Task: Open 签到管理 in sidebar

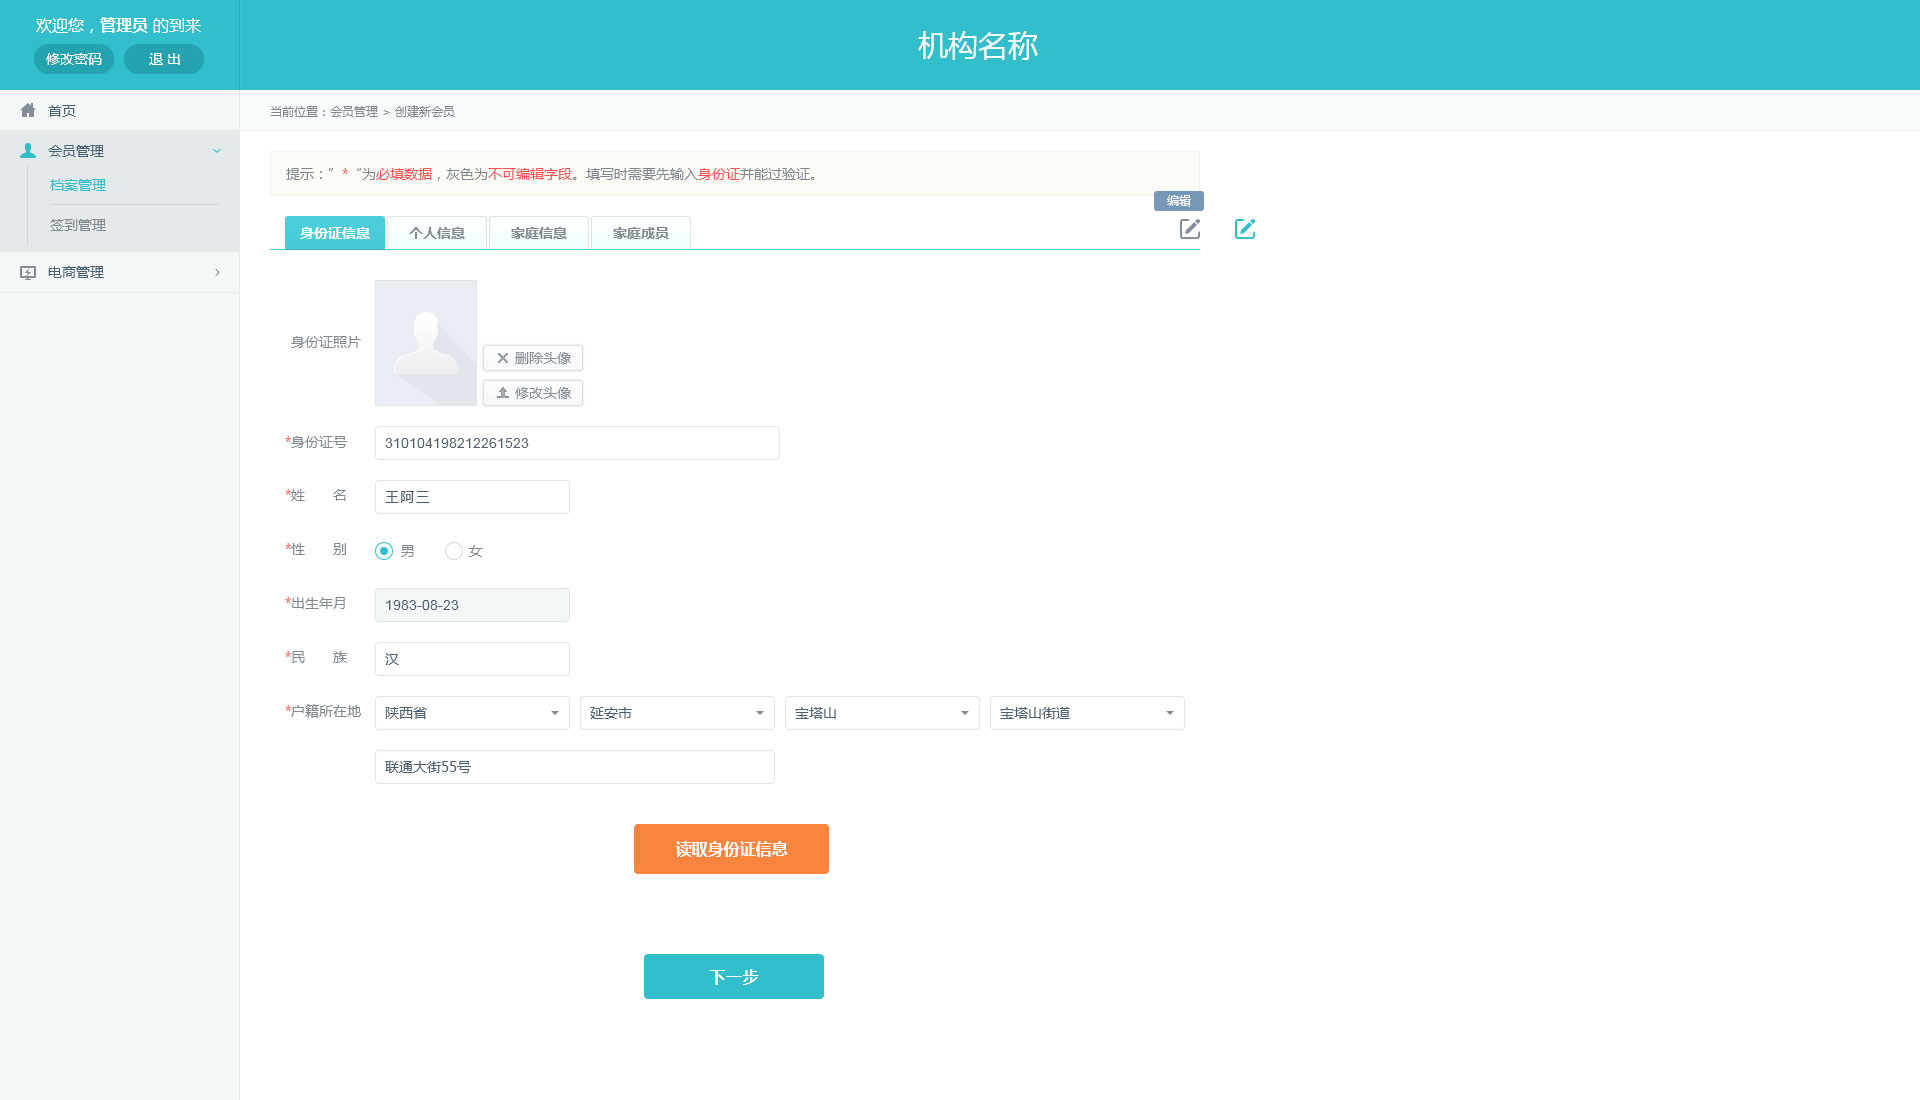Action: [x=78, y=225]
